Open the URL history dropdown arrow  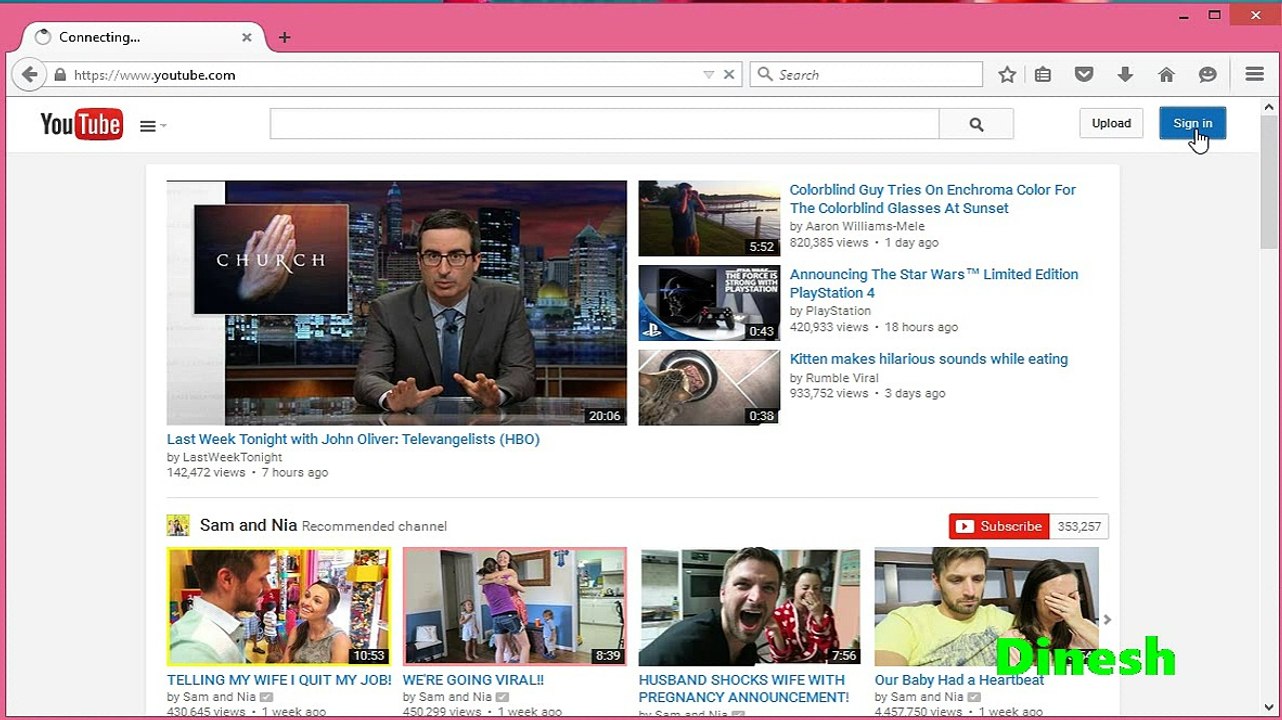click(x=708, y=75)
